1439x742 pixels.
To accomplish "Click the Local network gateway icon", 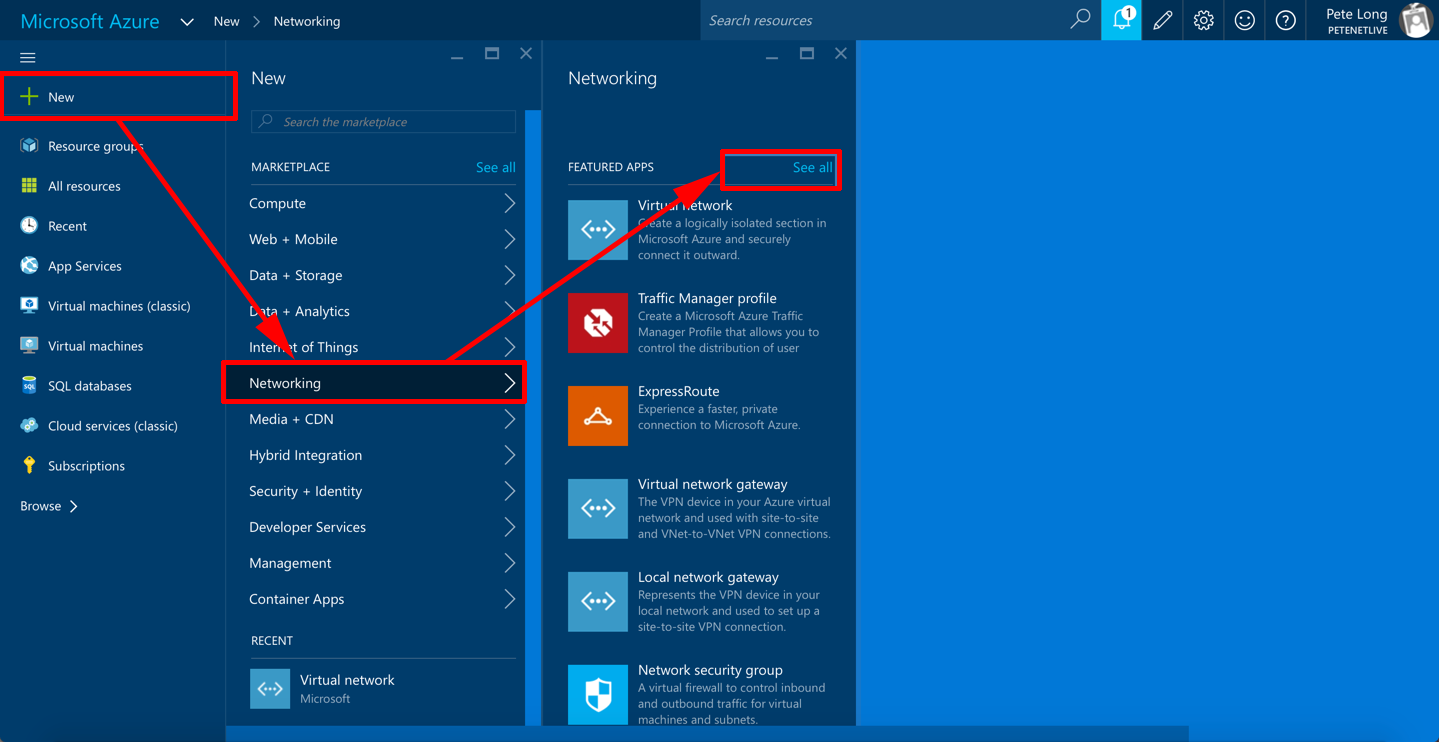I will (x=598, y=602).
